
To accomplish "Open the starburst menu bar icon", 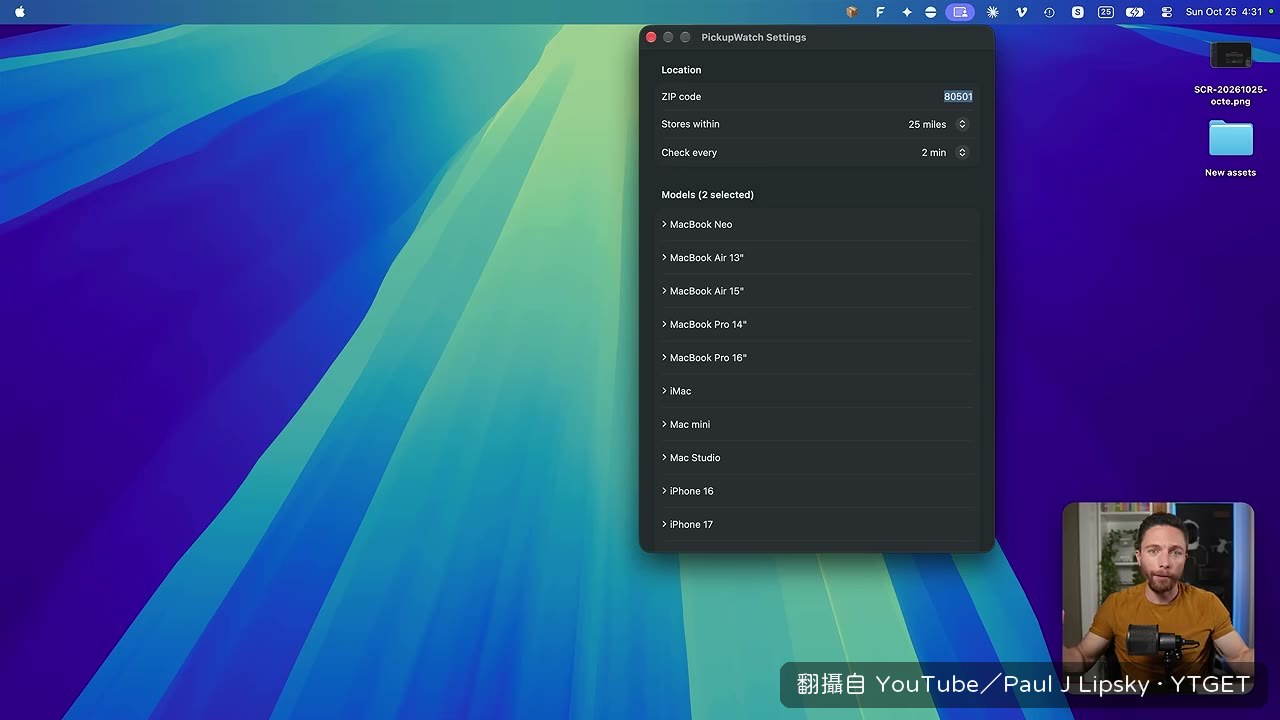I will click(992, 12).
